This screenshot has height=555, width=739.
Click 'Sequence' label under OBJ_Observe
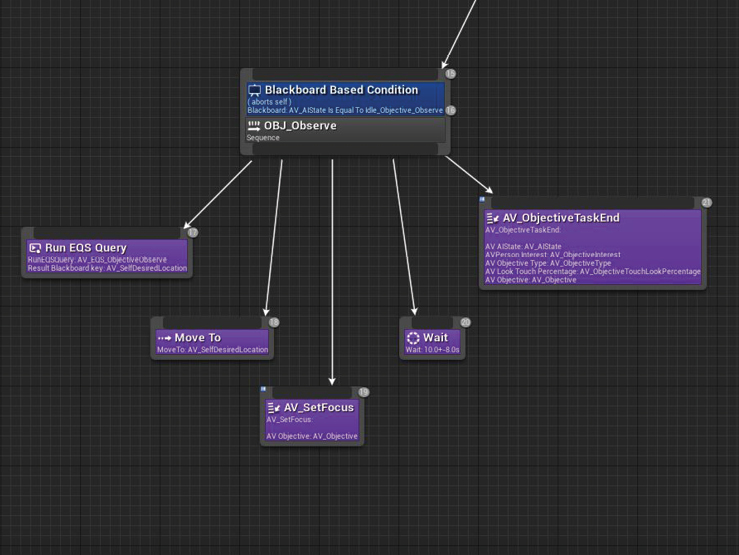(263, 138)
